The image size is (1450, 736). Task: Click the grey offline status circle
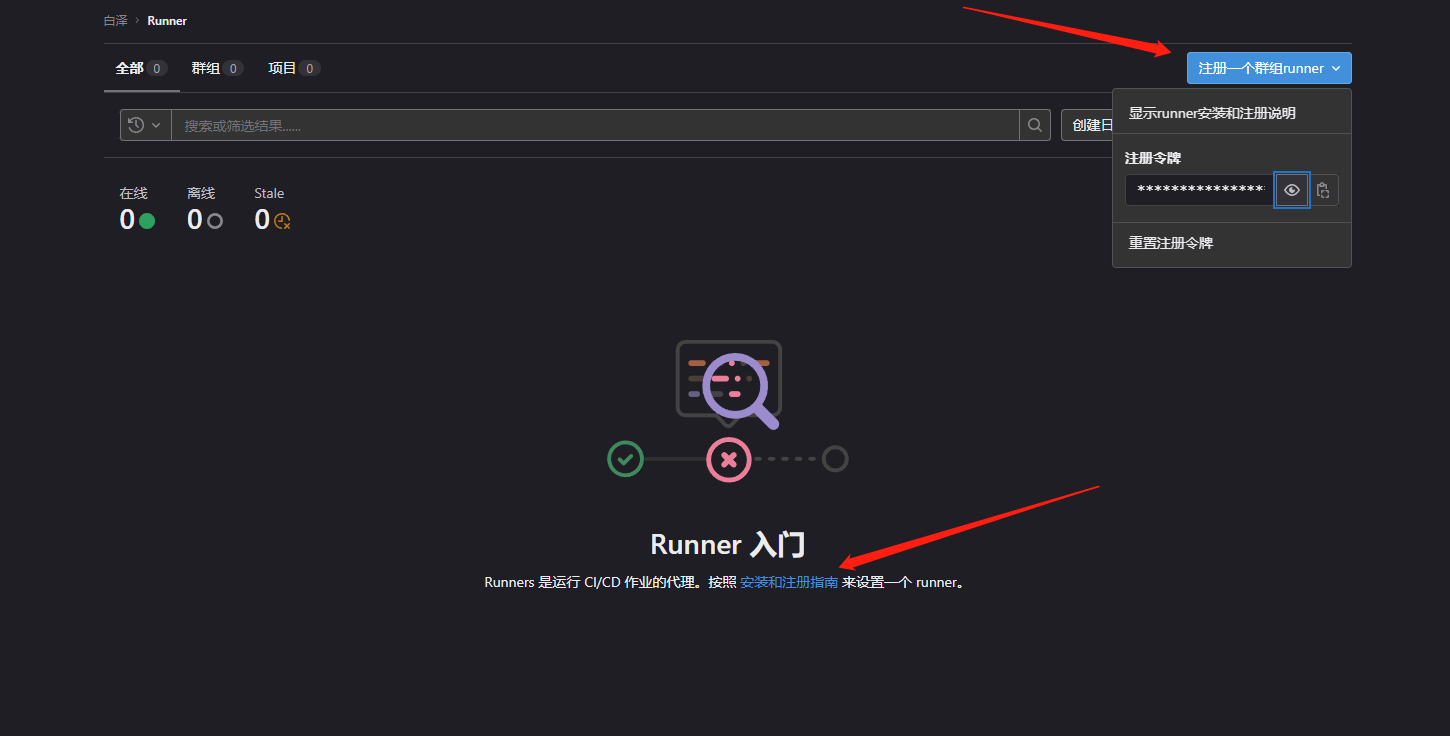point(215,221)
